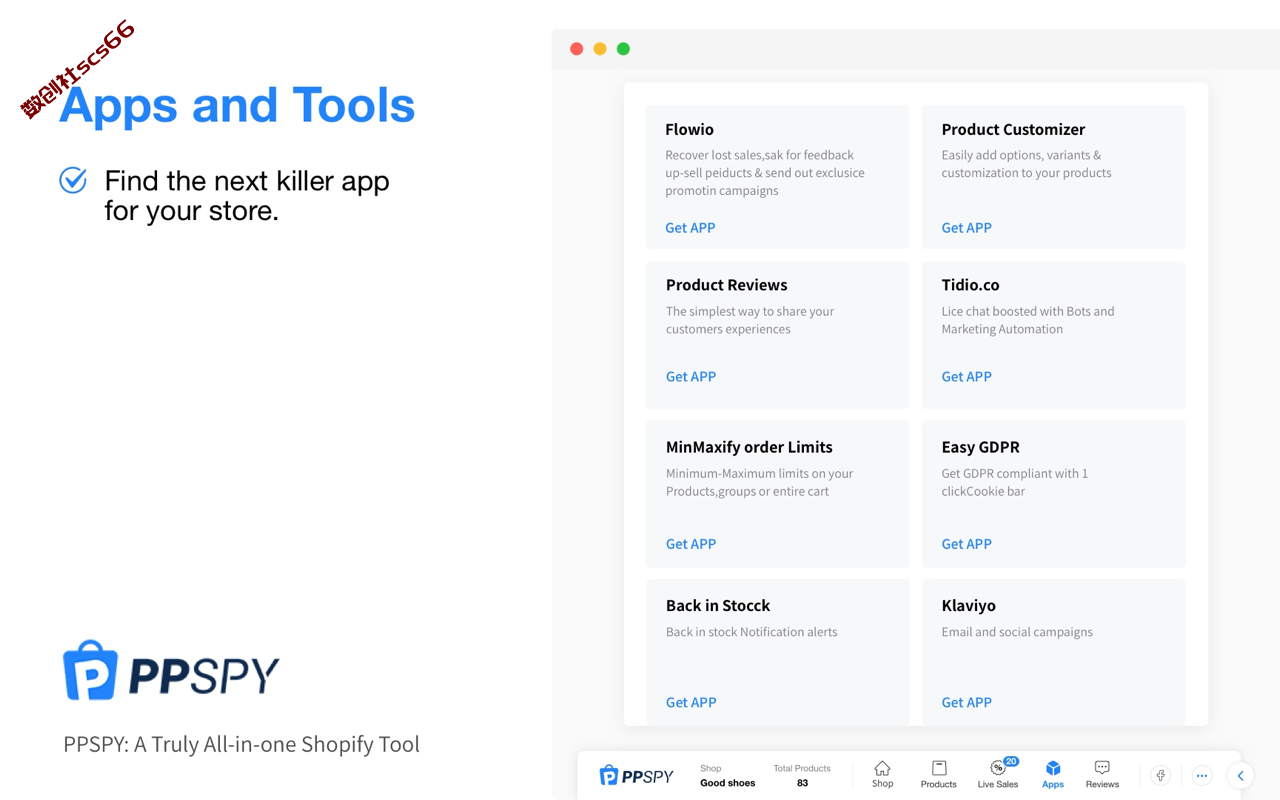
Task: Get the Tidio.co app
Action: click(x=966, y=376)
